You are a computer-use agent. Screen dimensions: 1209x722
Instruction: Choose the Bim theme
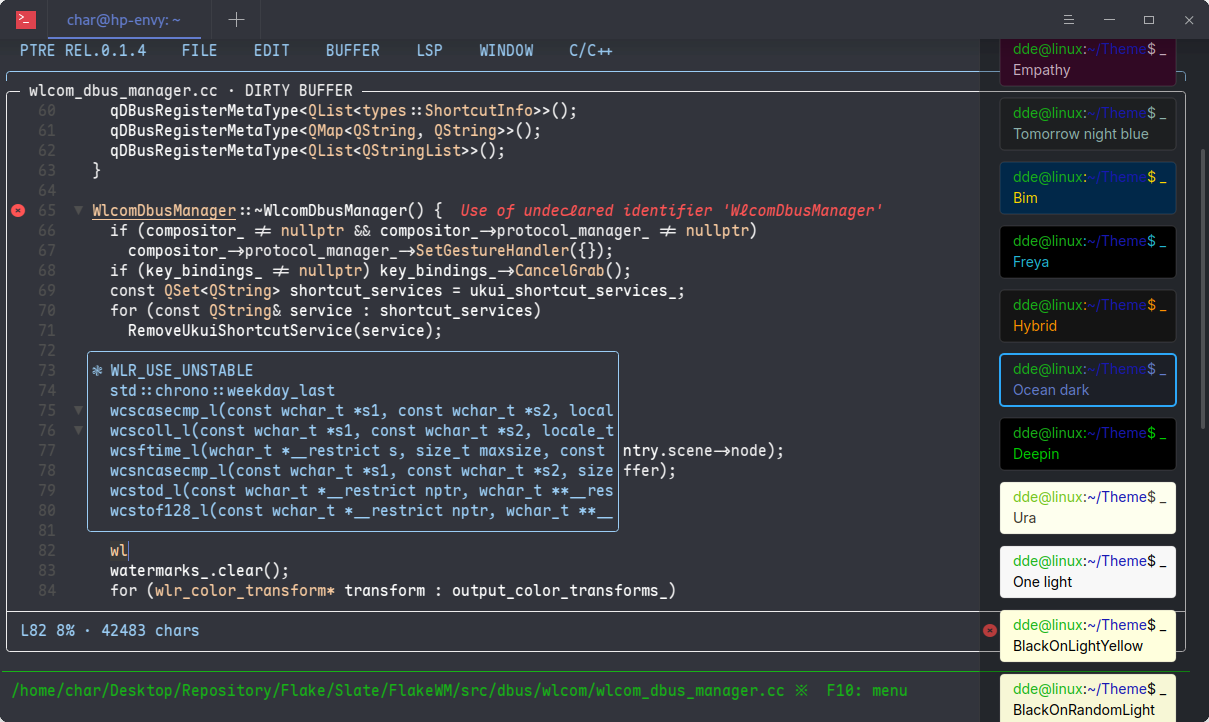tap(1088, 188)
